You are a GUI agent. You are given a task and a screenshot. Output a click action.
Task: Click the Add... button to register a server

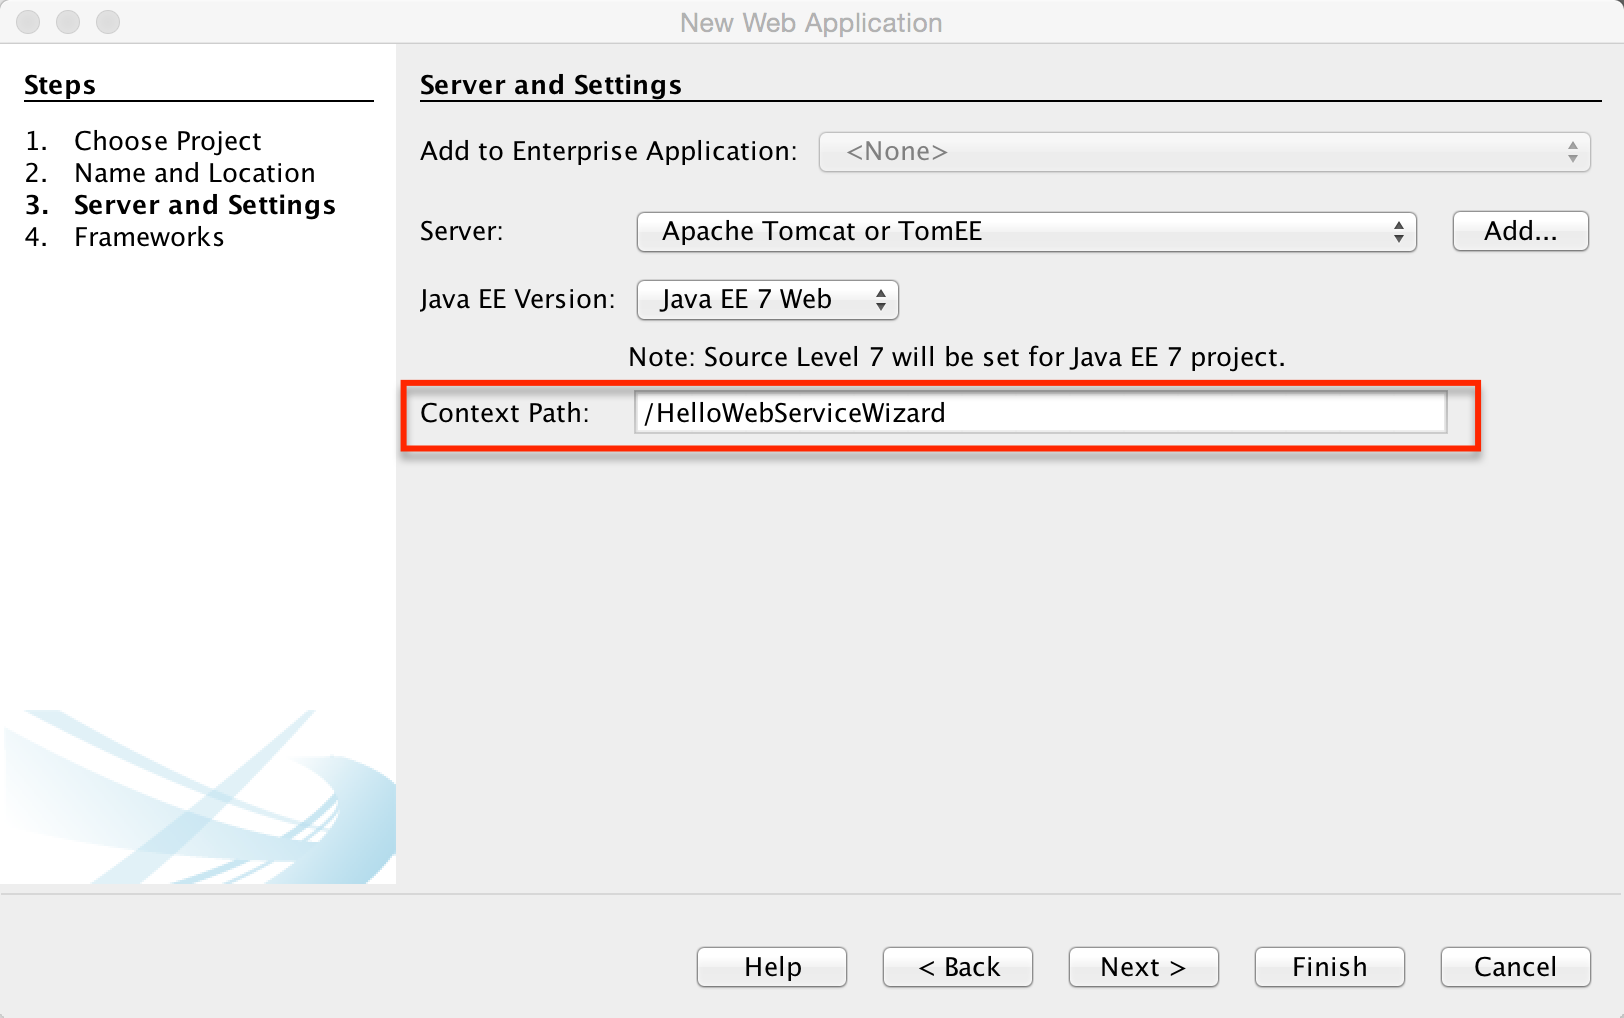point(1519,231)
